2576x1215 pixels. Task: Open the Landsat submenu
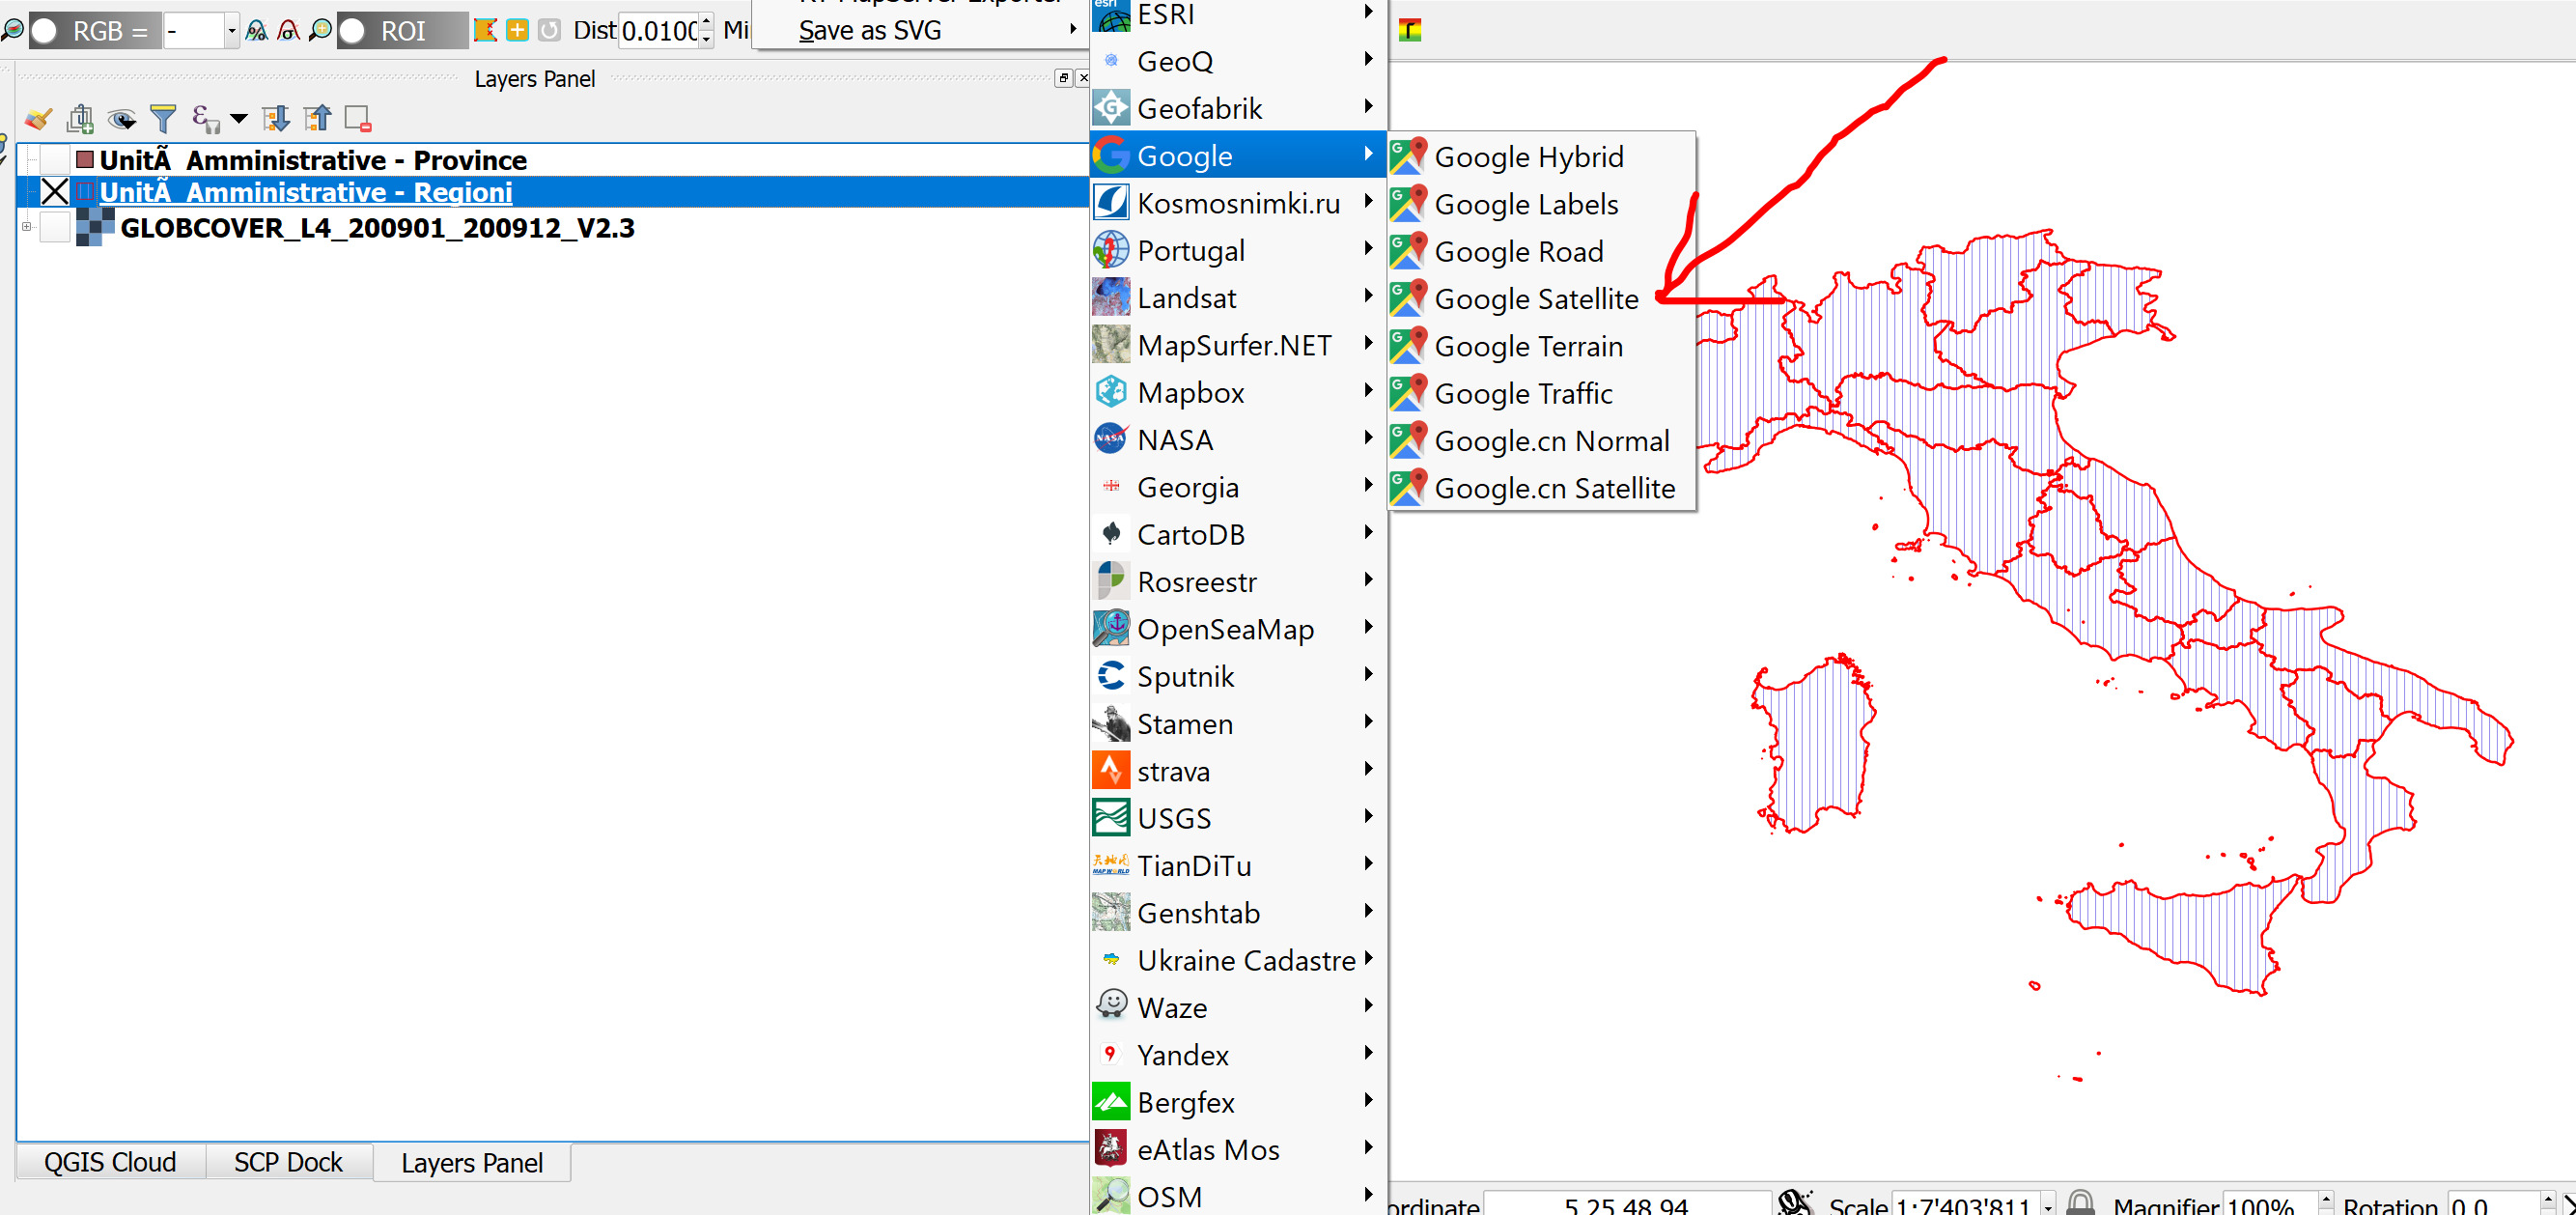click(x=1238, y=297)
